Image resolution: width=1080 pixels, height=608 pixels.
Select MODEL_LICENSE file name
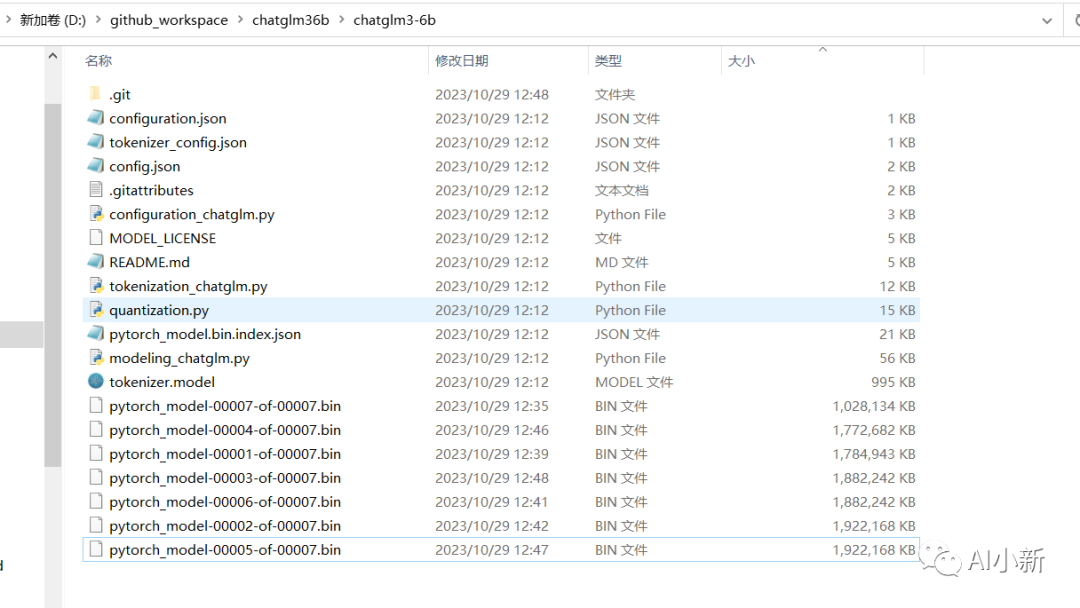coord(163,238)
